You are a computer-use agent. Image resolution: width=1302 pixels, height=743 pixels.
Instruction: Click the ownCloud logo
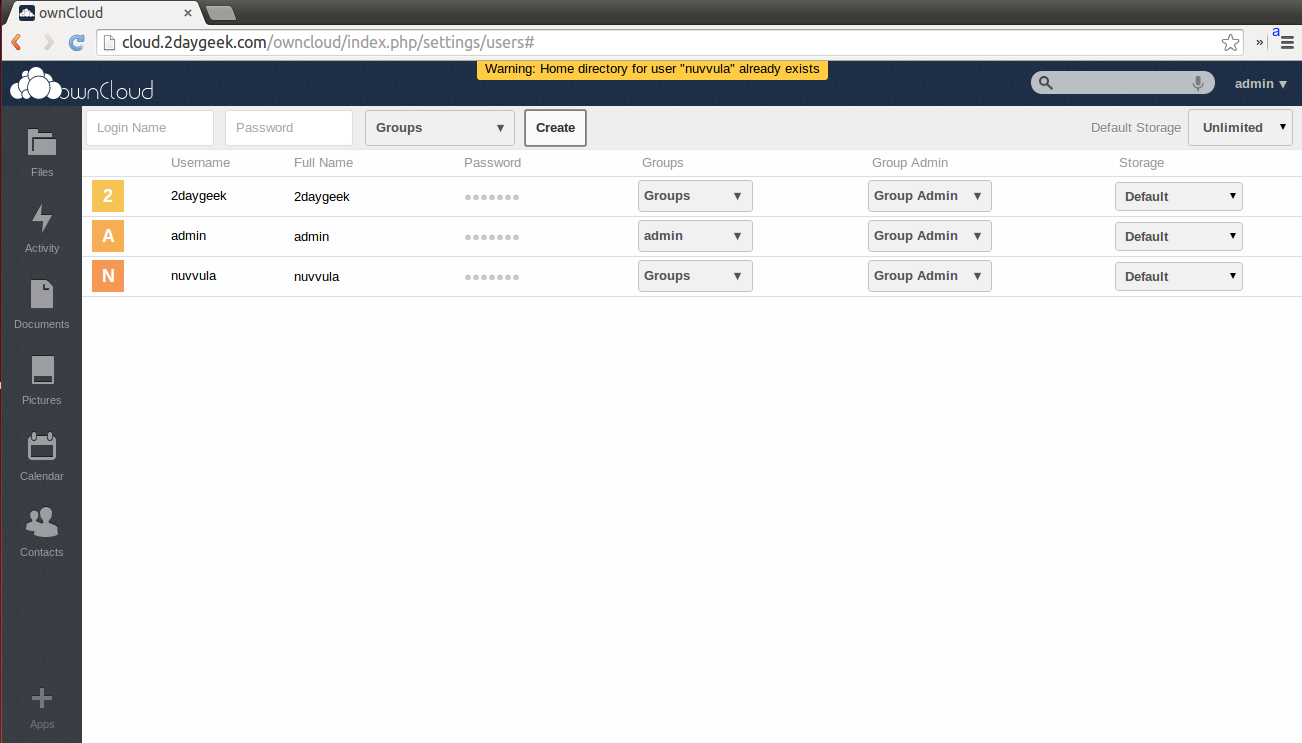point(82,84)
